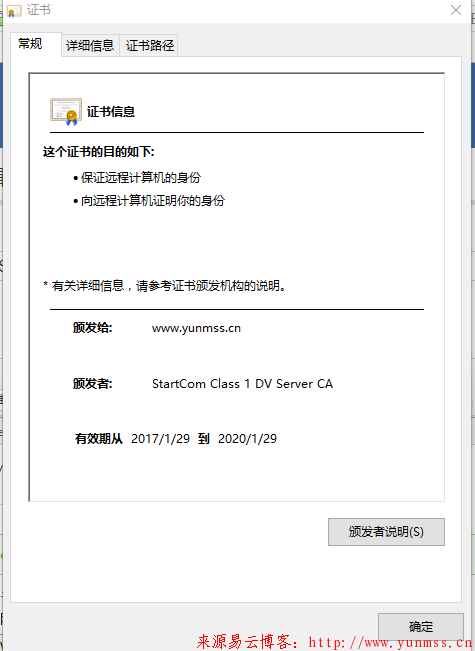Open 颁发者说明(S) issuer statement
The image size is (475, 651).
point(386,532)
